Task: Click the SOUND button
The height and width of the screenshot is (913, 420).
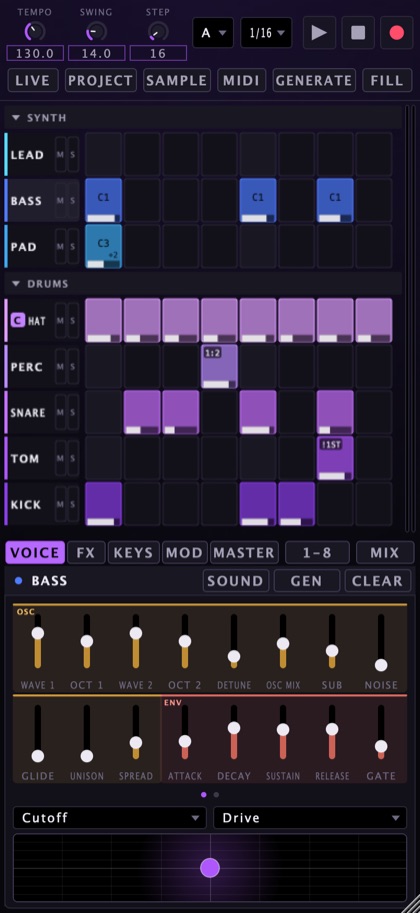Action: pyautogui.click(x=236, y=581)
